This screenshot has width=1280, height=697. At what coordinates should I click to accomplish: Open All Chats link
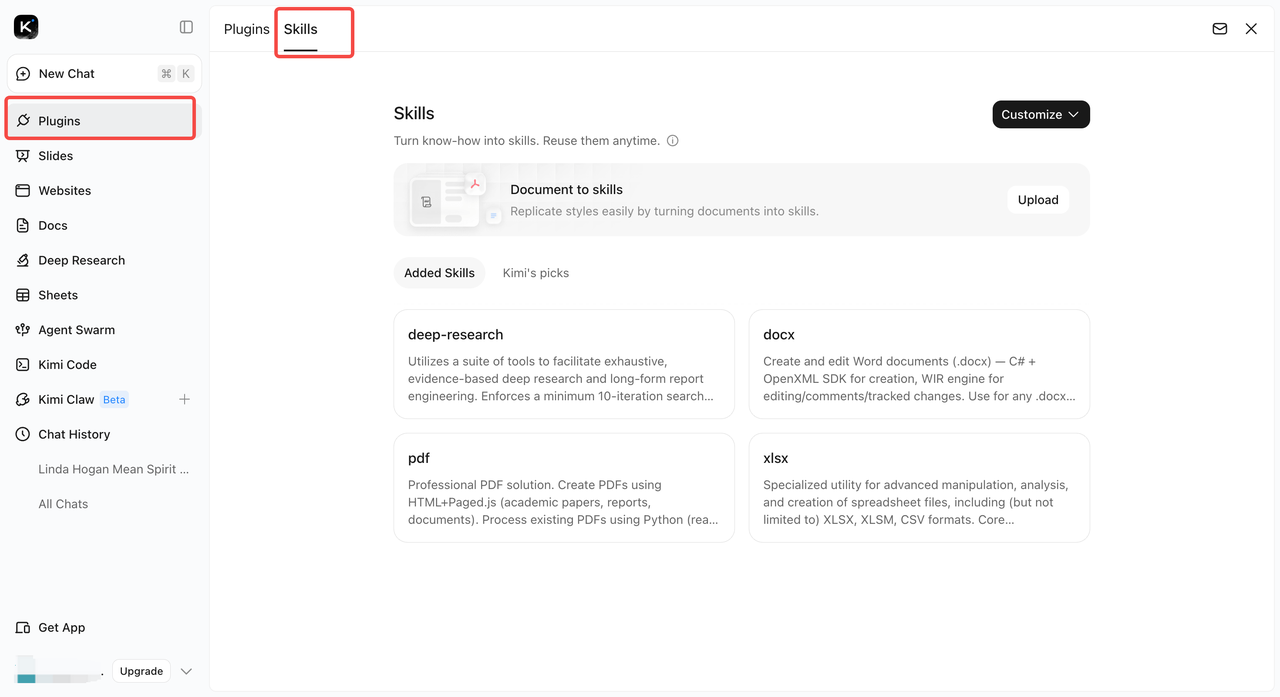point(63,504)
